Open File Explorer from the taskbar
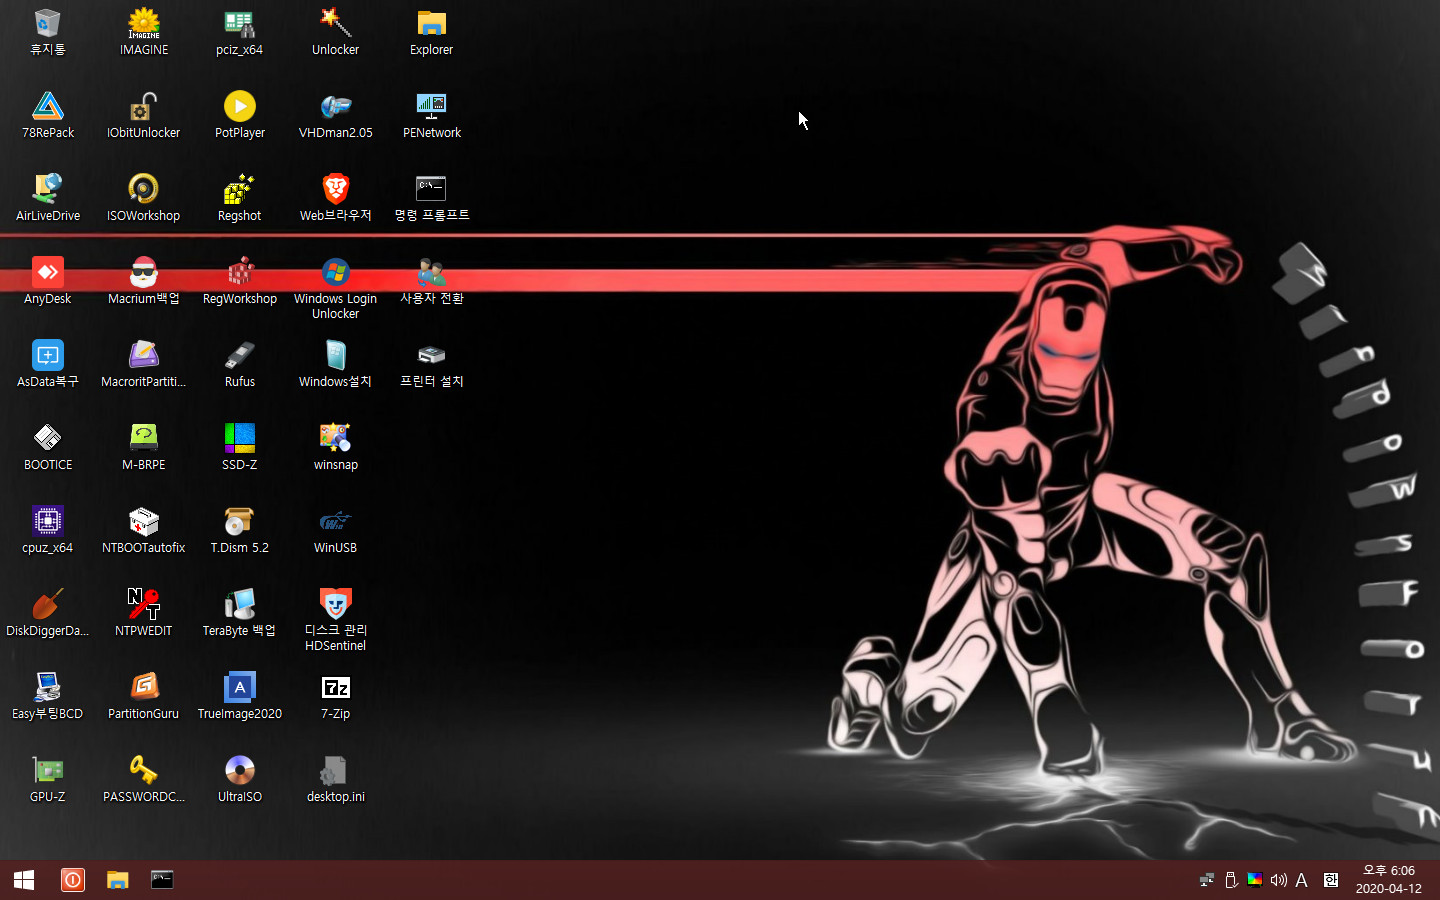1440x900 pixels. click(118, 880)
